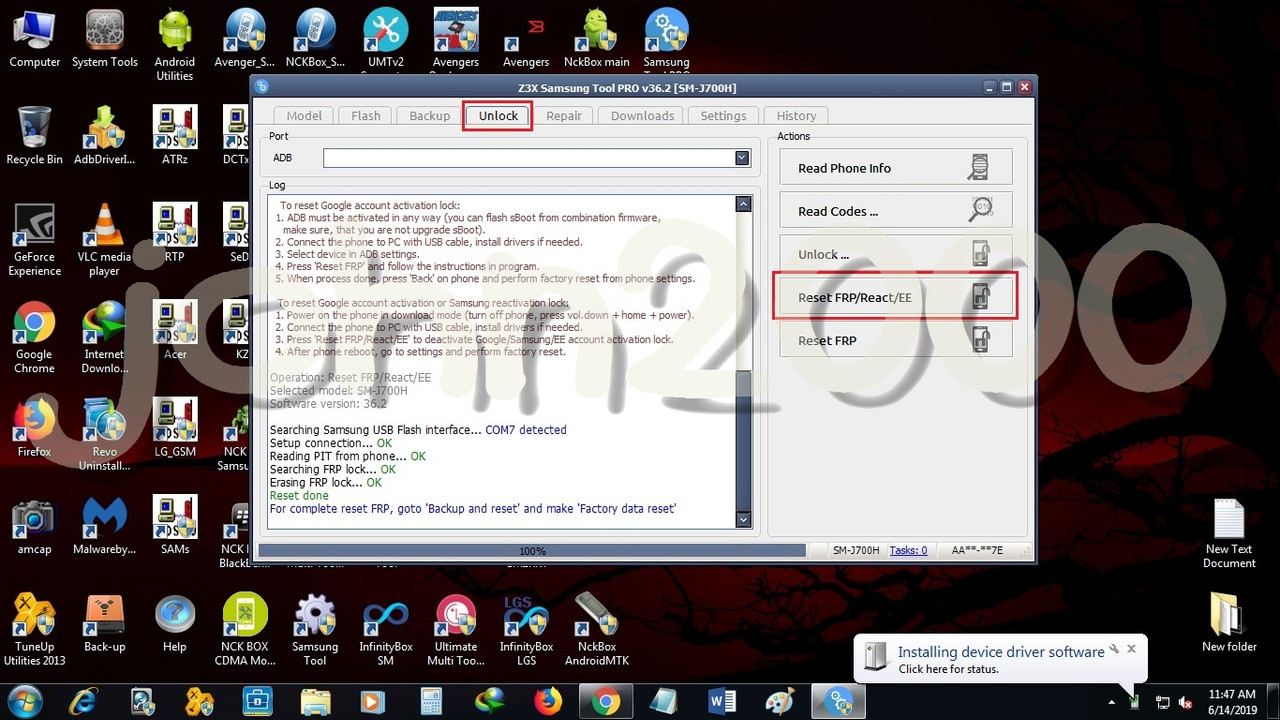Open the Firefox desktop shortcut

[x=34, y=428]
